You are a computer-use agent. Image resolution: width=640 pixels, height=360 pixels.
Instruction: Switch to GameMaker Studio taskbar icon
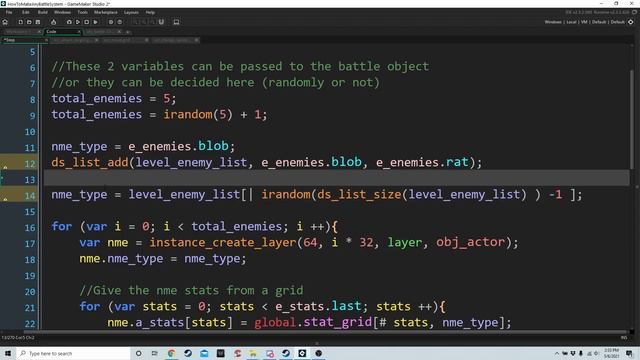point(302,353)
